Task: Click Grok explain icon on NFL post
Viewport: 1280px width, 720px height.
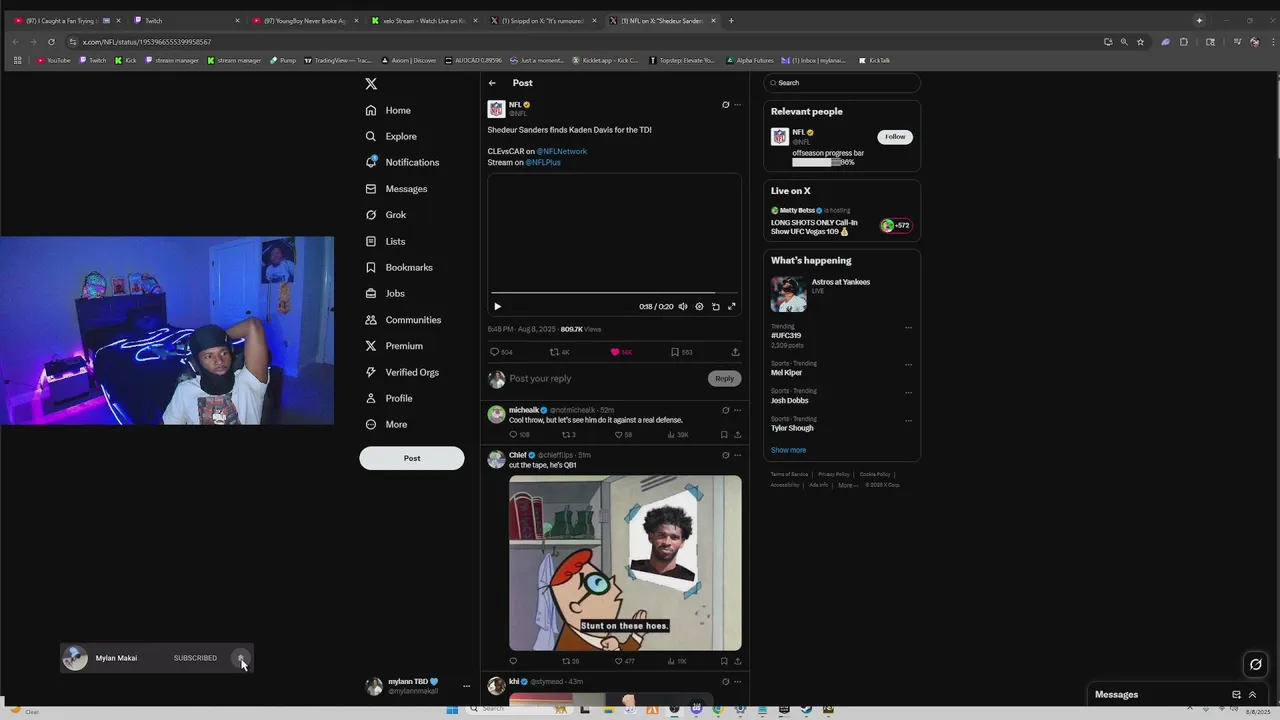Action: 725,104
